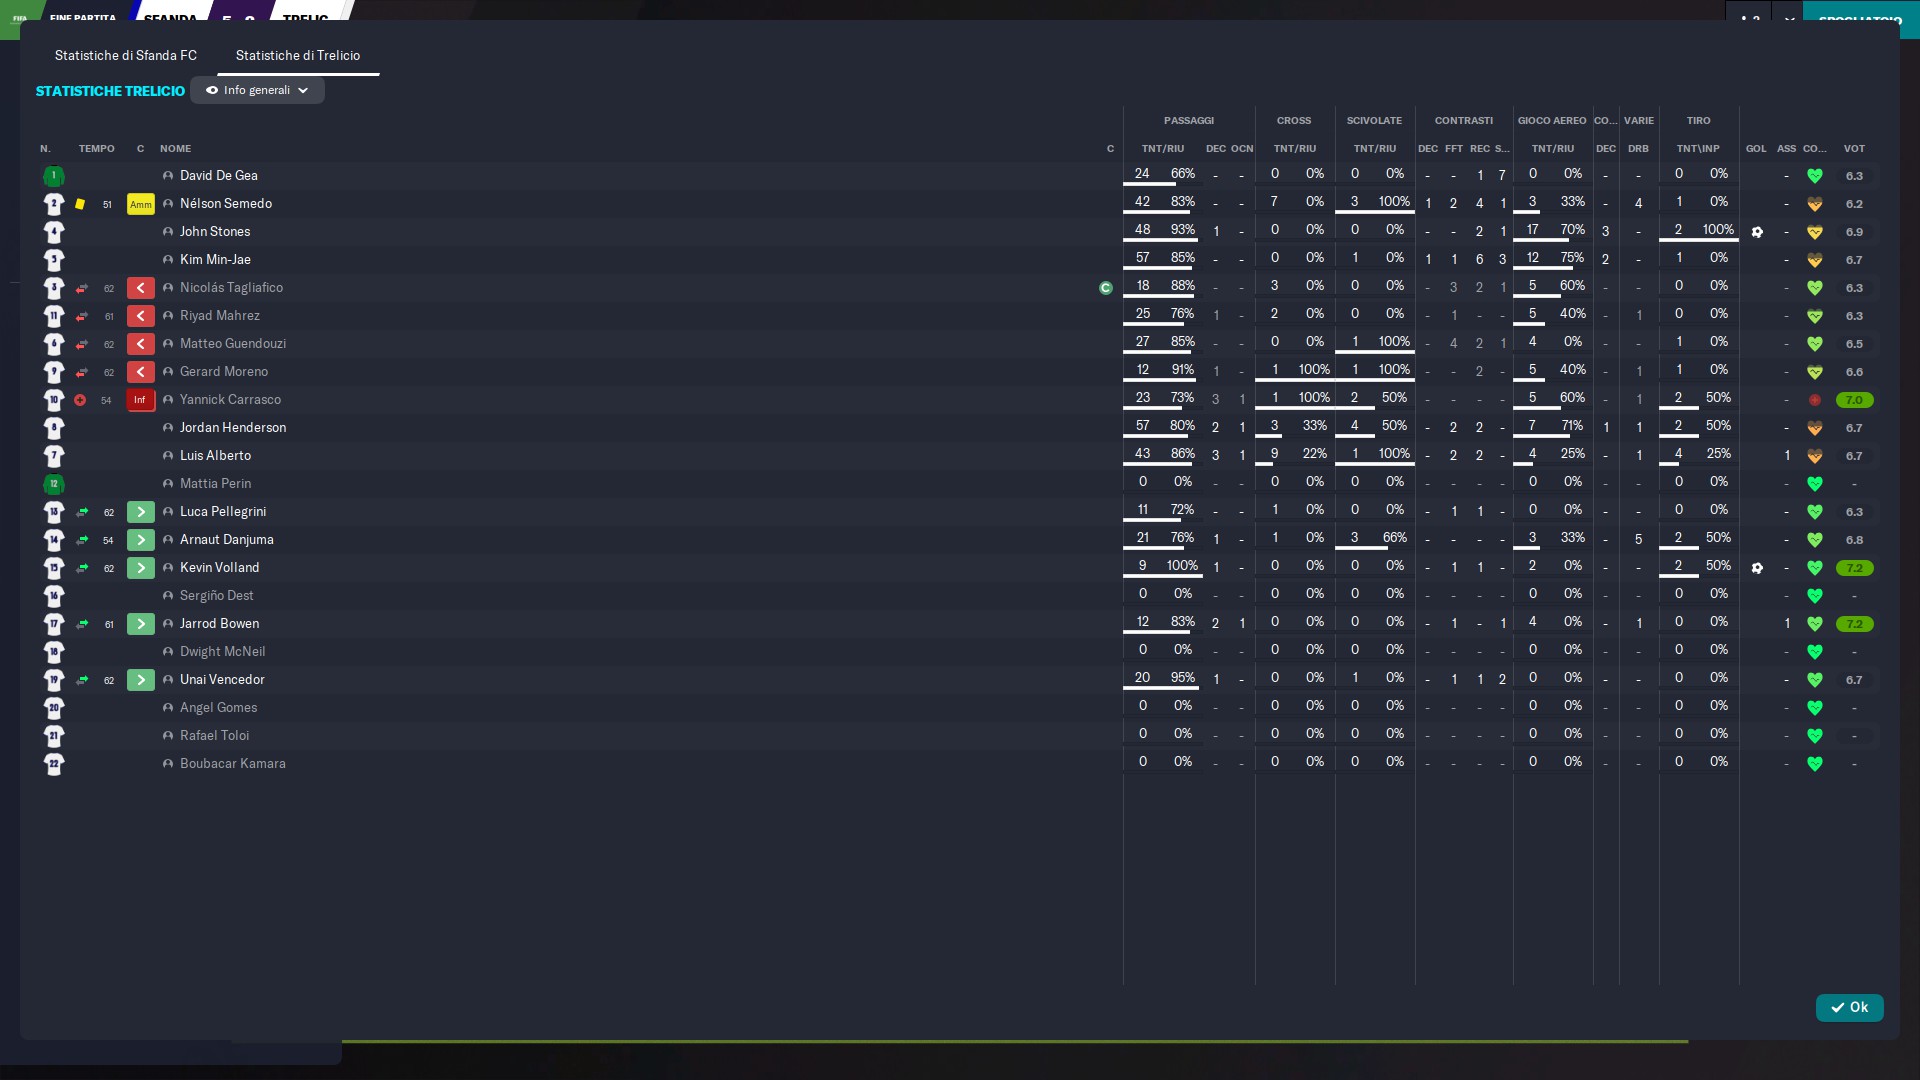Click Kevin Volland's 7.2 rating badge
The height and width of the screenshot is (1080, 1920).
pyautogui.click(x=1854, y=568)
